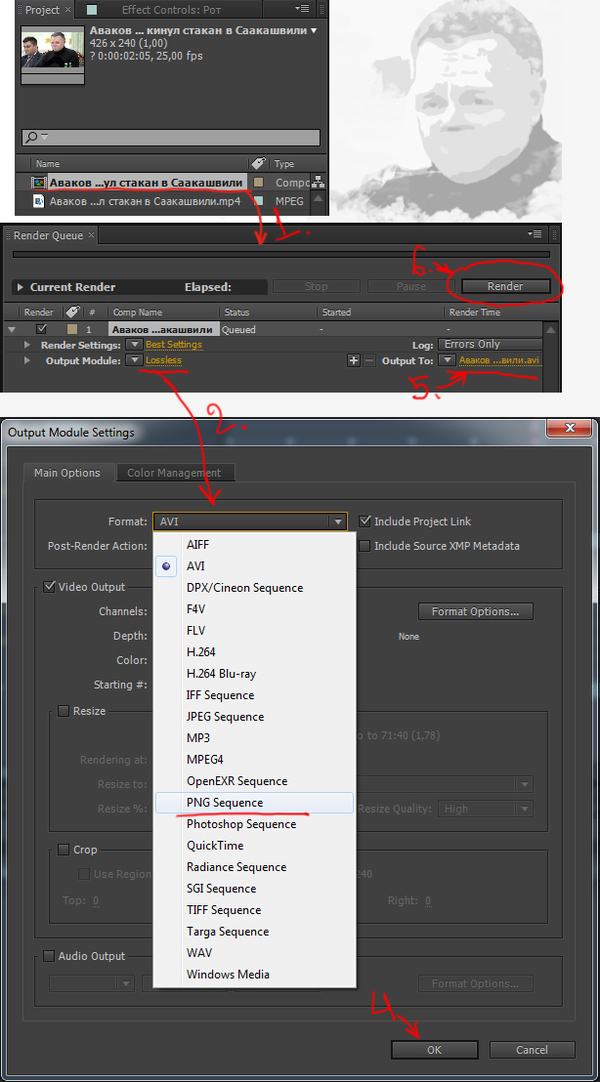The width and height of the screenshot is (600, 1082).
Task: Open Render Queue panel menu icon
Action: click(x=534, y=235)
